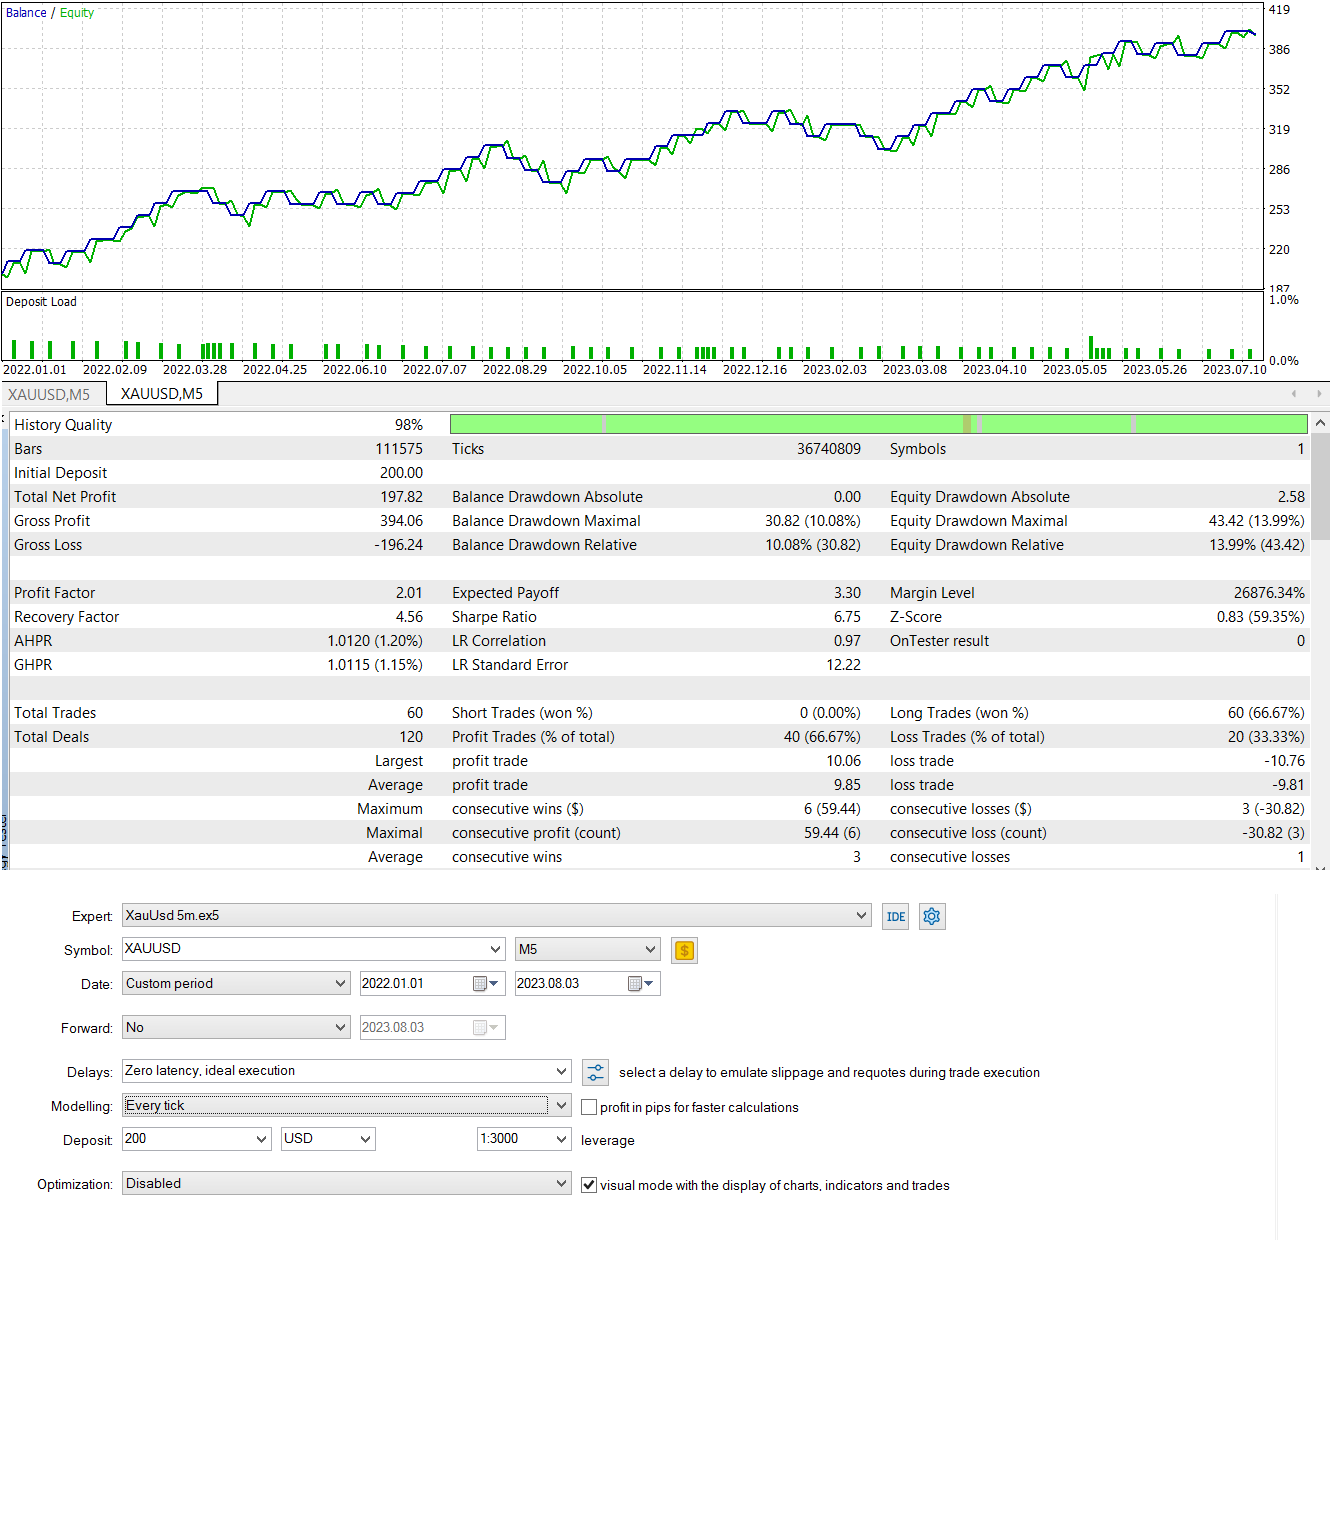The width and height of the screenshot is (1330, 1538).
Task: Open the Custom period date dropdown
Action: (x=340, y=983)
